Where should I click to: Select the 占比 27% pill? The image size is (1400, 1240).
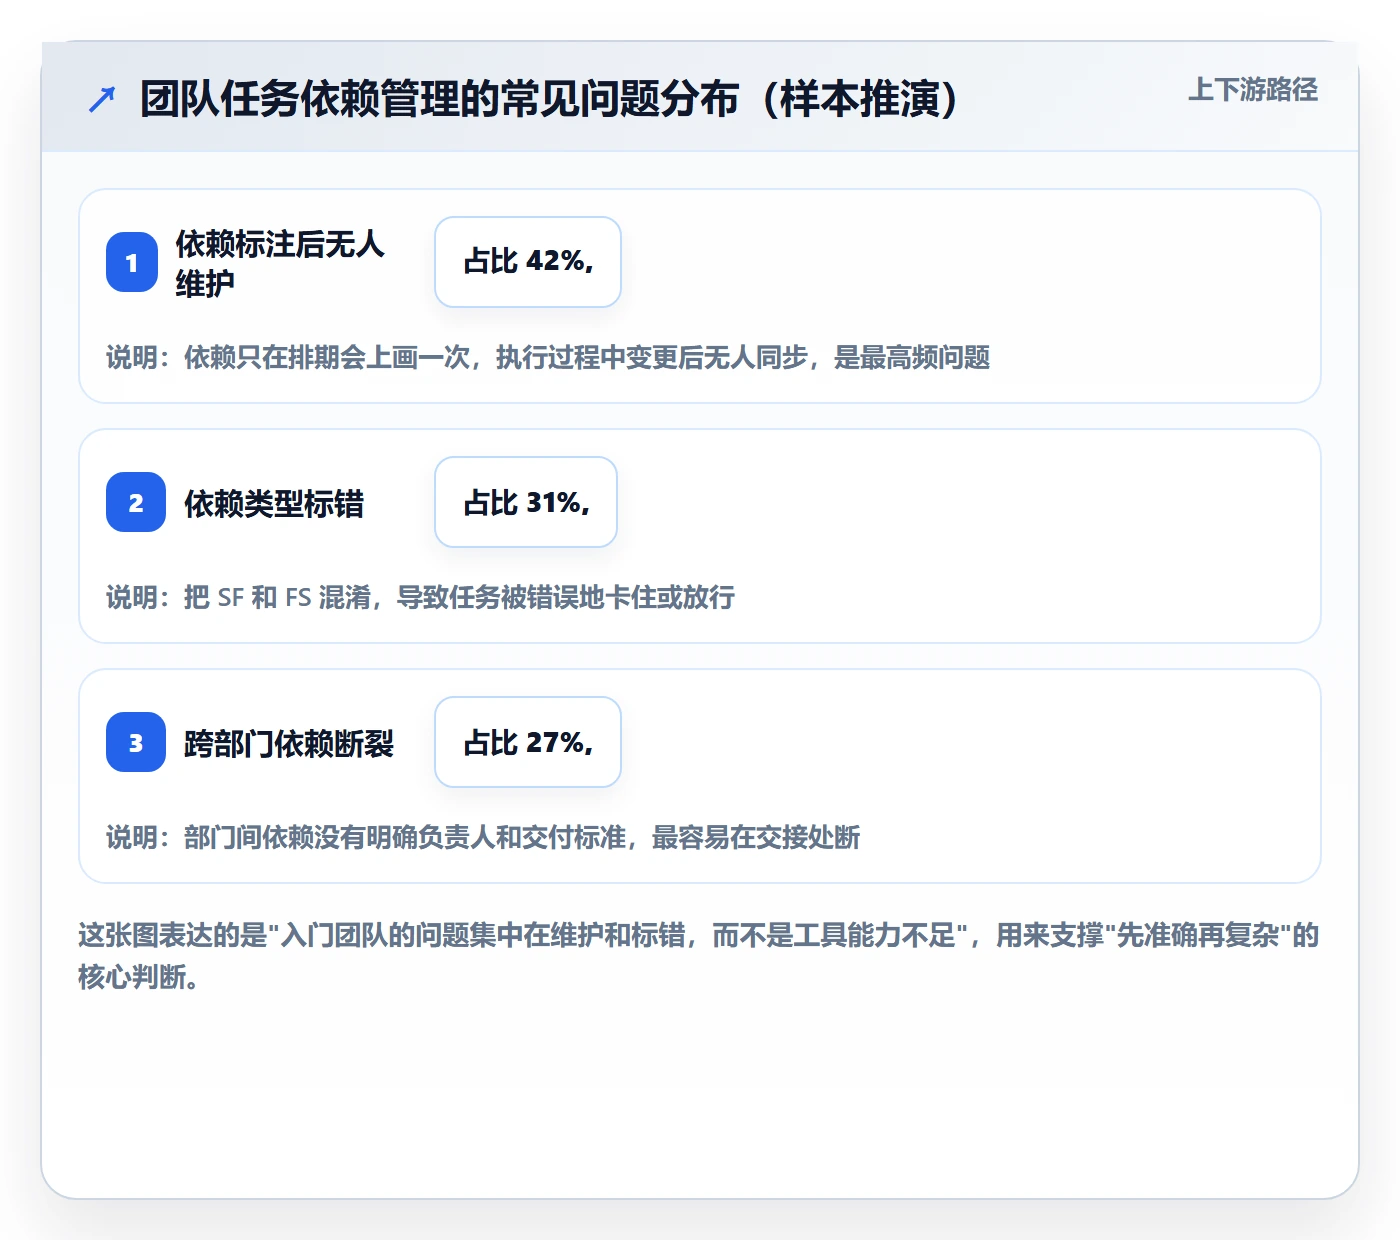[528, 742]
